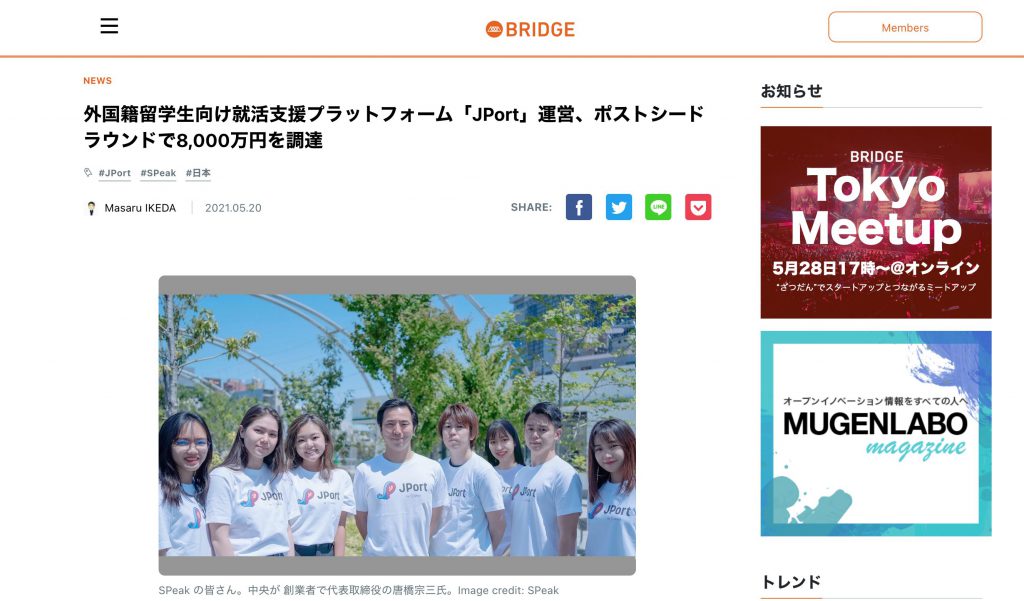Open Masaru IKEDA author page
Viewport: 1024px width, 601px height.
coord(140,208)
